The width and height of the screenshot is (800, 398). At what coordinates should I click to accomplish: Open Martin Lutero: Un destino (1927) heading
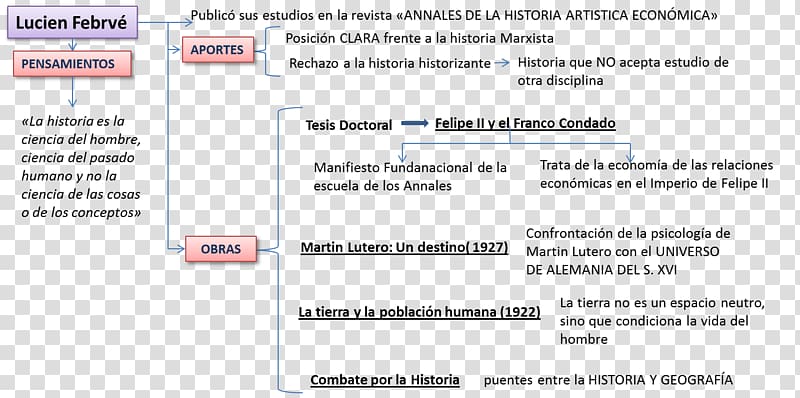coord(404,248)
